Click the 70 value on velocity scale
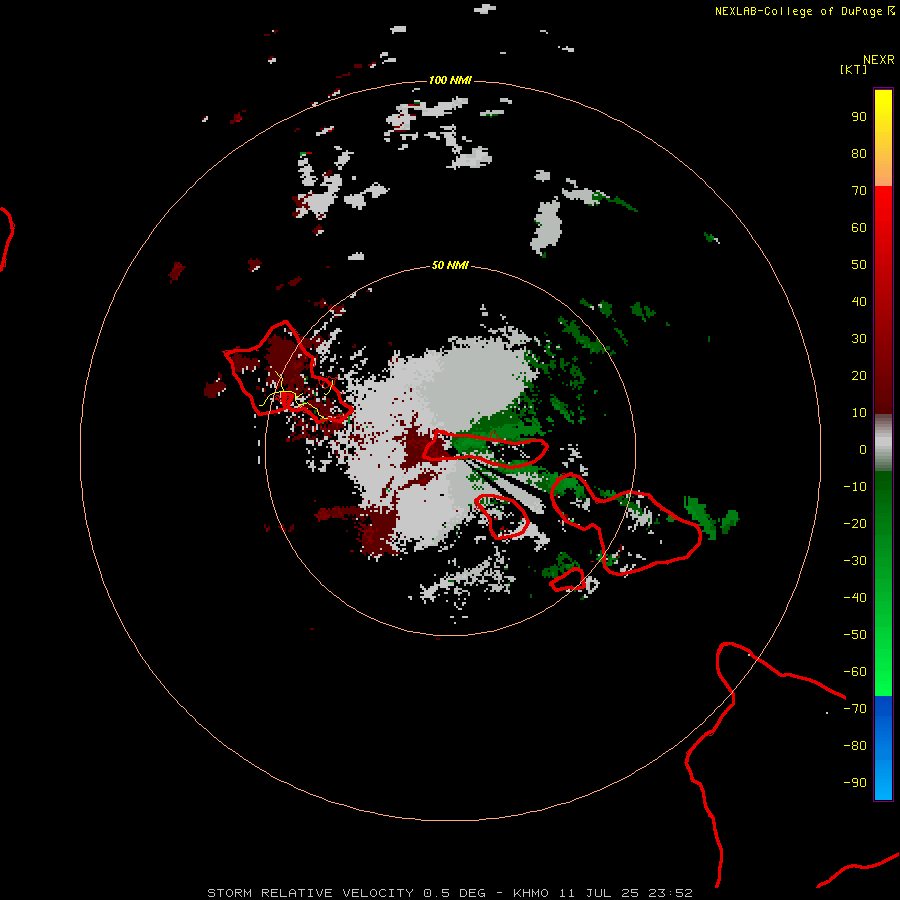This screenshot has height=900, width=900. pyautogui.click(x=859, y=191)
